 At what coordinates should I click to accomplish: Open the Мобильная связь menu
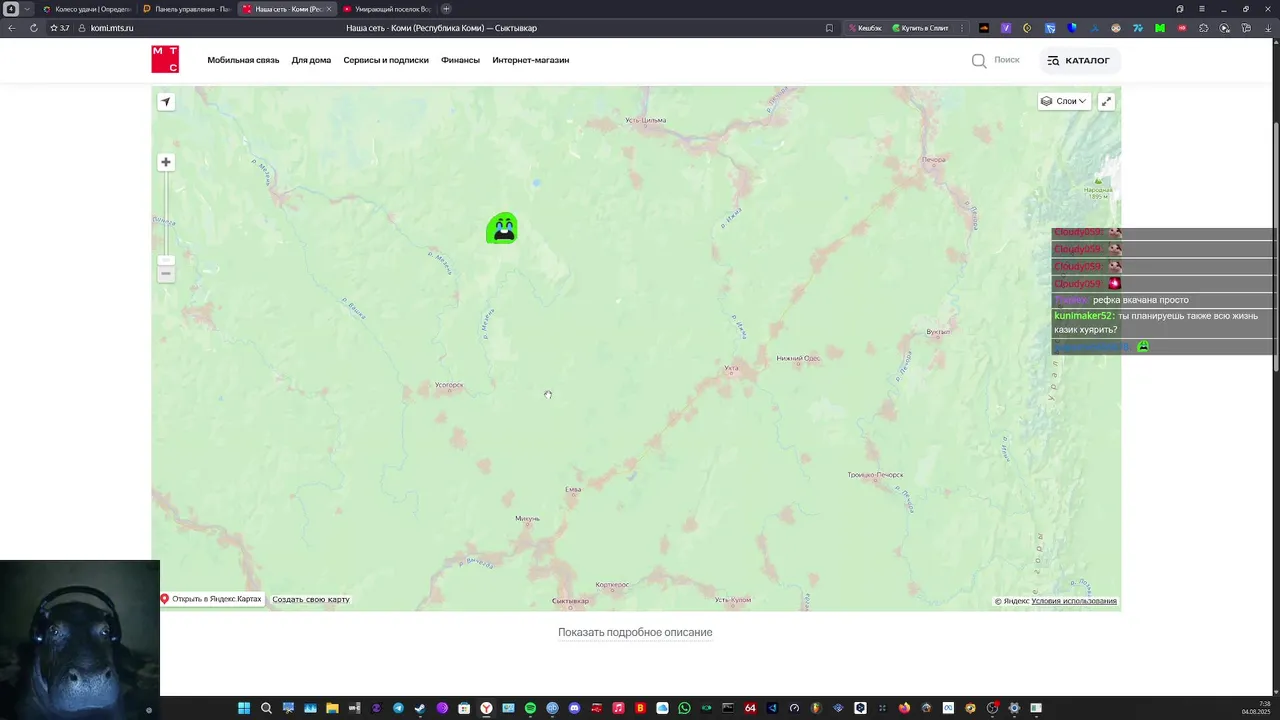[243, 60]
